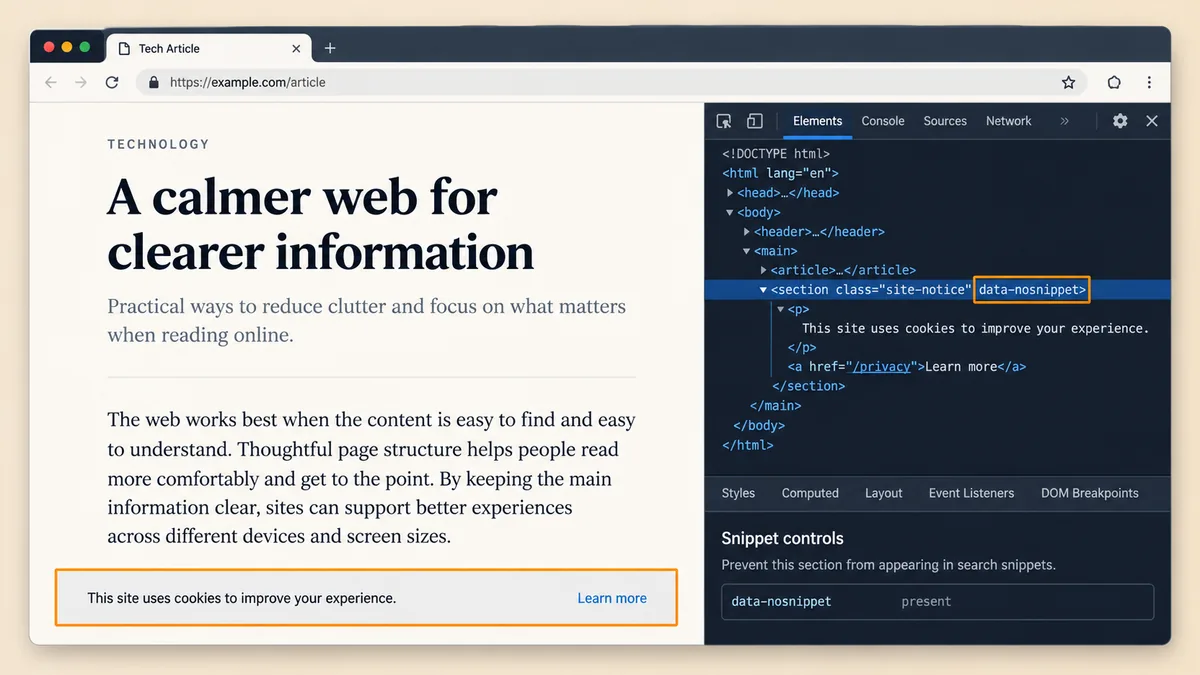Open the Styles pane tab
Image resolution: width=1200 pixels, height=675 pixels.
[738, 493]
